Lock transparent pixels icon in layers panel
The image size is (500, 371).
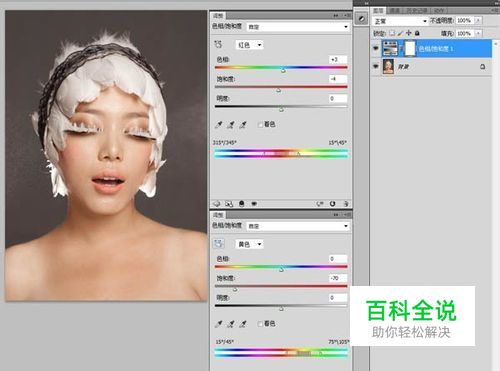(x=392, y=33)
